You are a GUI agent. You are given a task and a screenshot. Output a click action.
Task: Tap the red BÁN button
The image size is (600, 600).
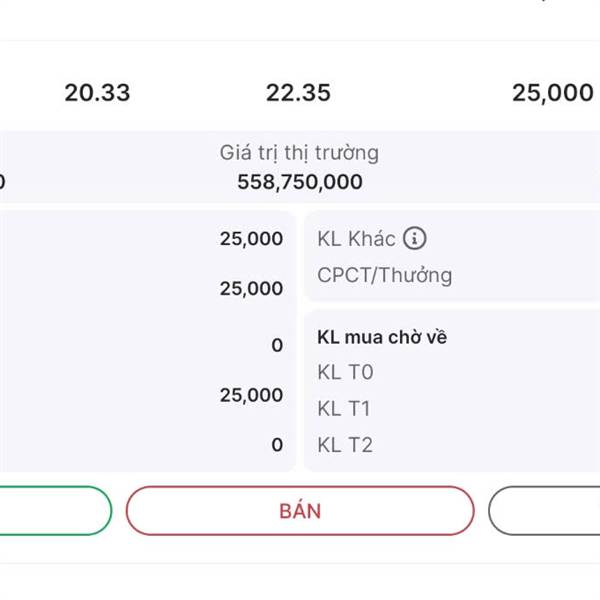tap(300, 511)
